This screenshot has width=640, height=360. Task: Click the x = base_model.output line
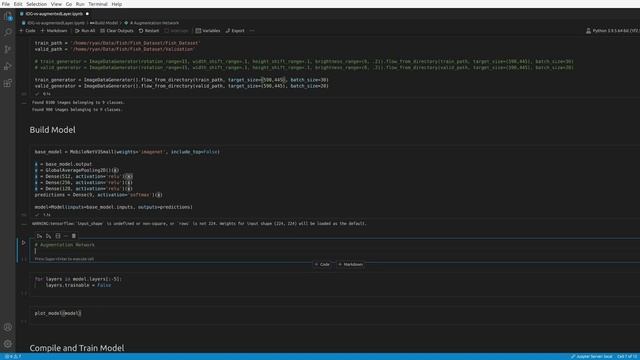(x=63, y=164)
